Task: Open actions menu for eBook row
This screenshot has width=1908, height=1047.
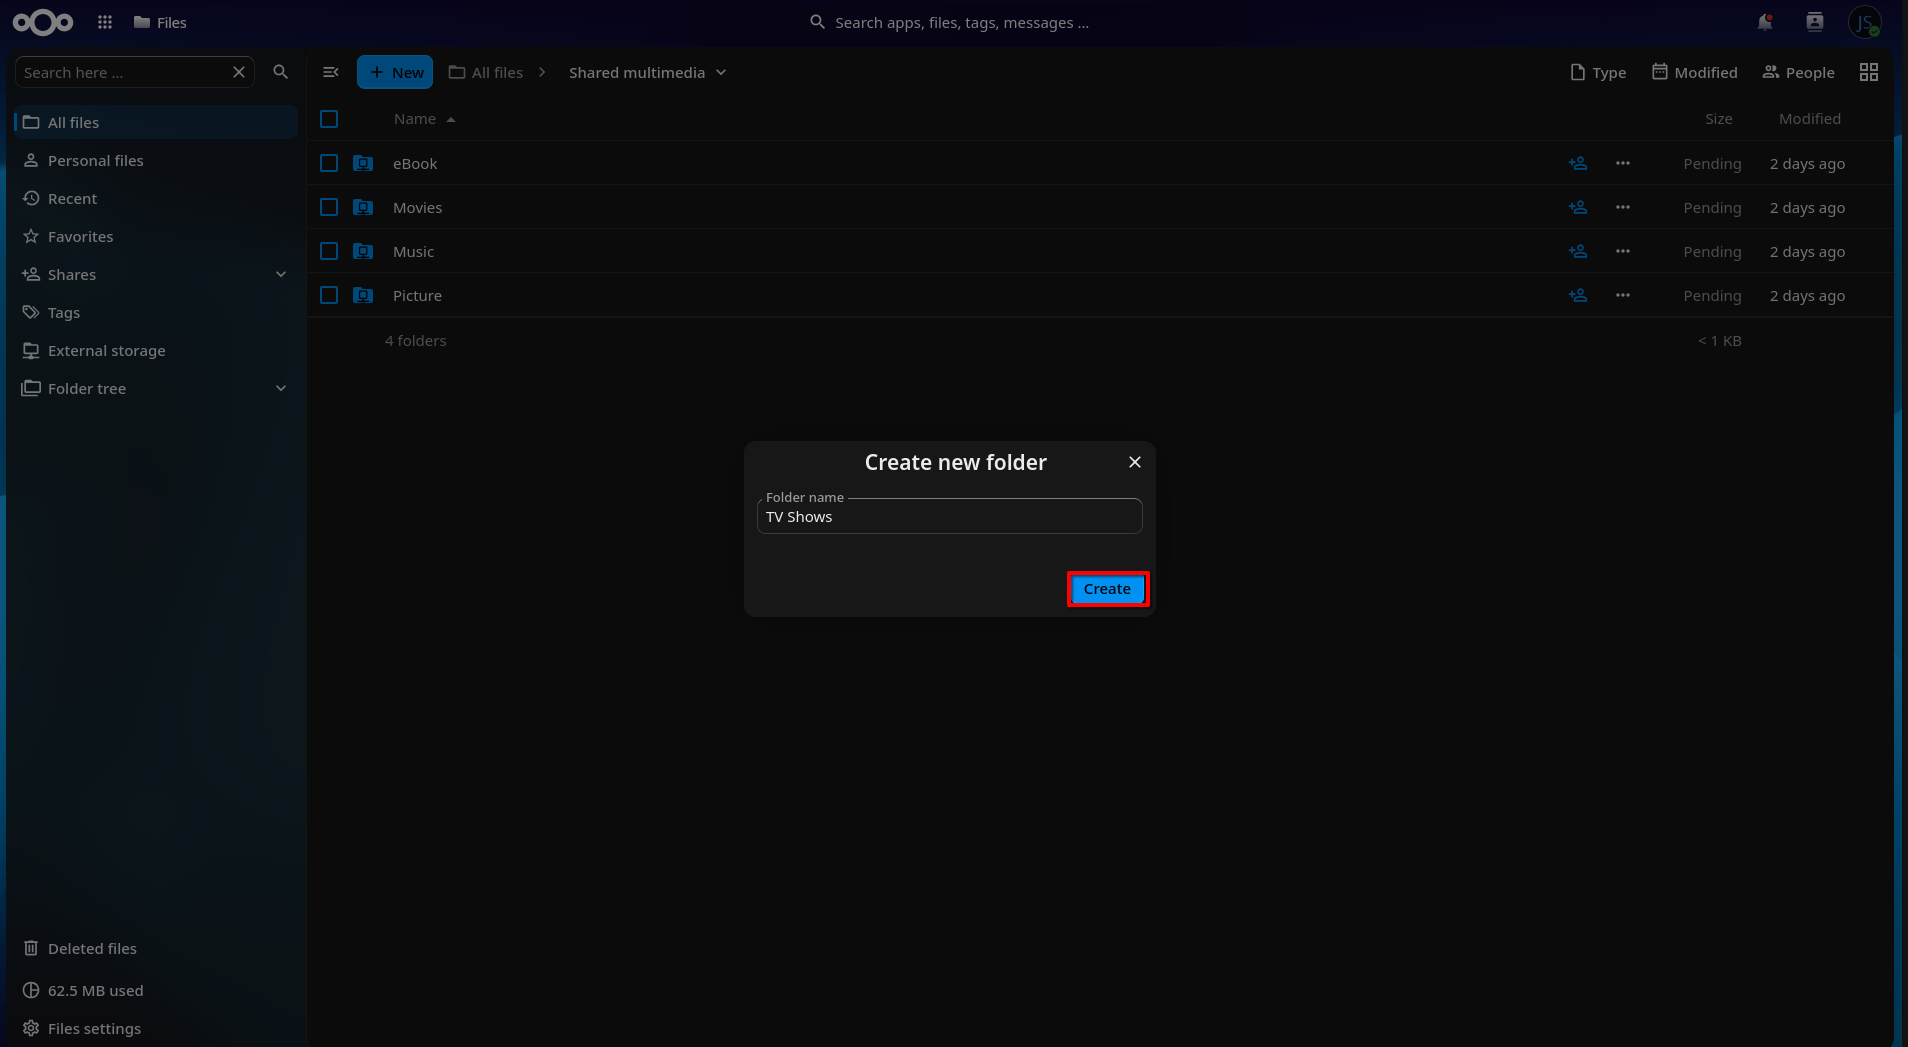Action: pos(1623,163)
